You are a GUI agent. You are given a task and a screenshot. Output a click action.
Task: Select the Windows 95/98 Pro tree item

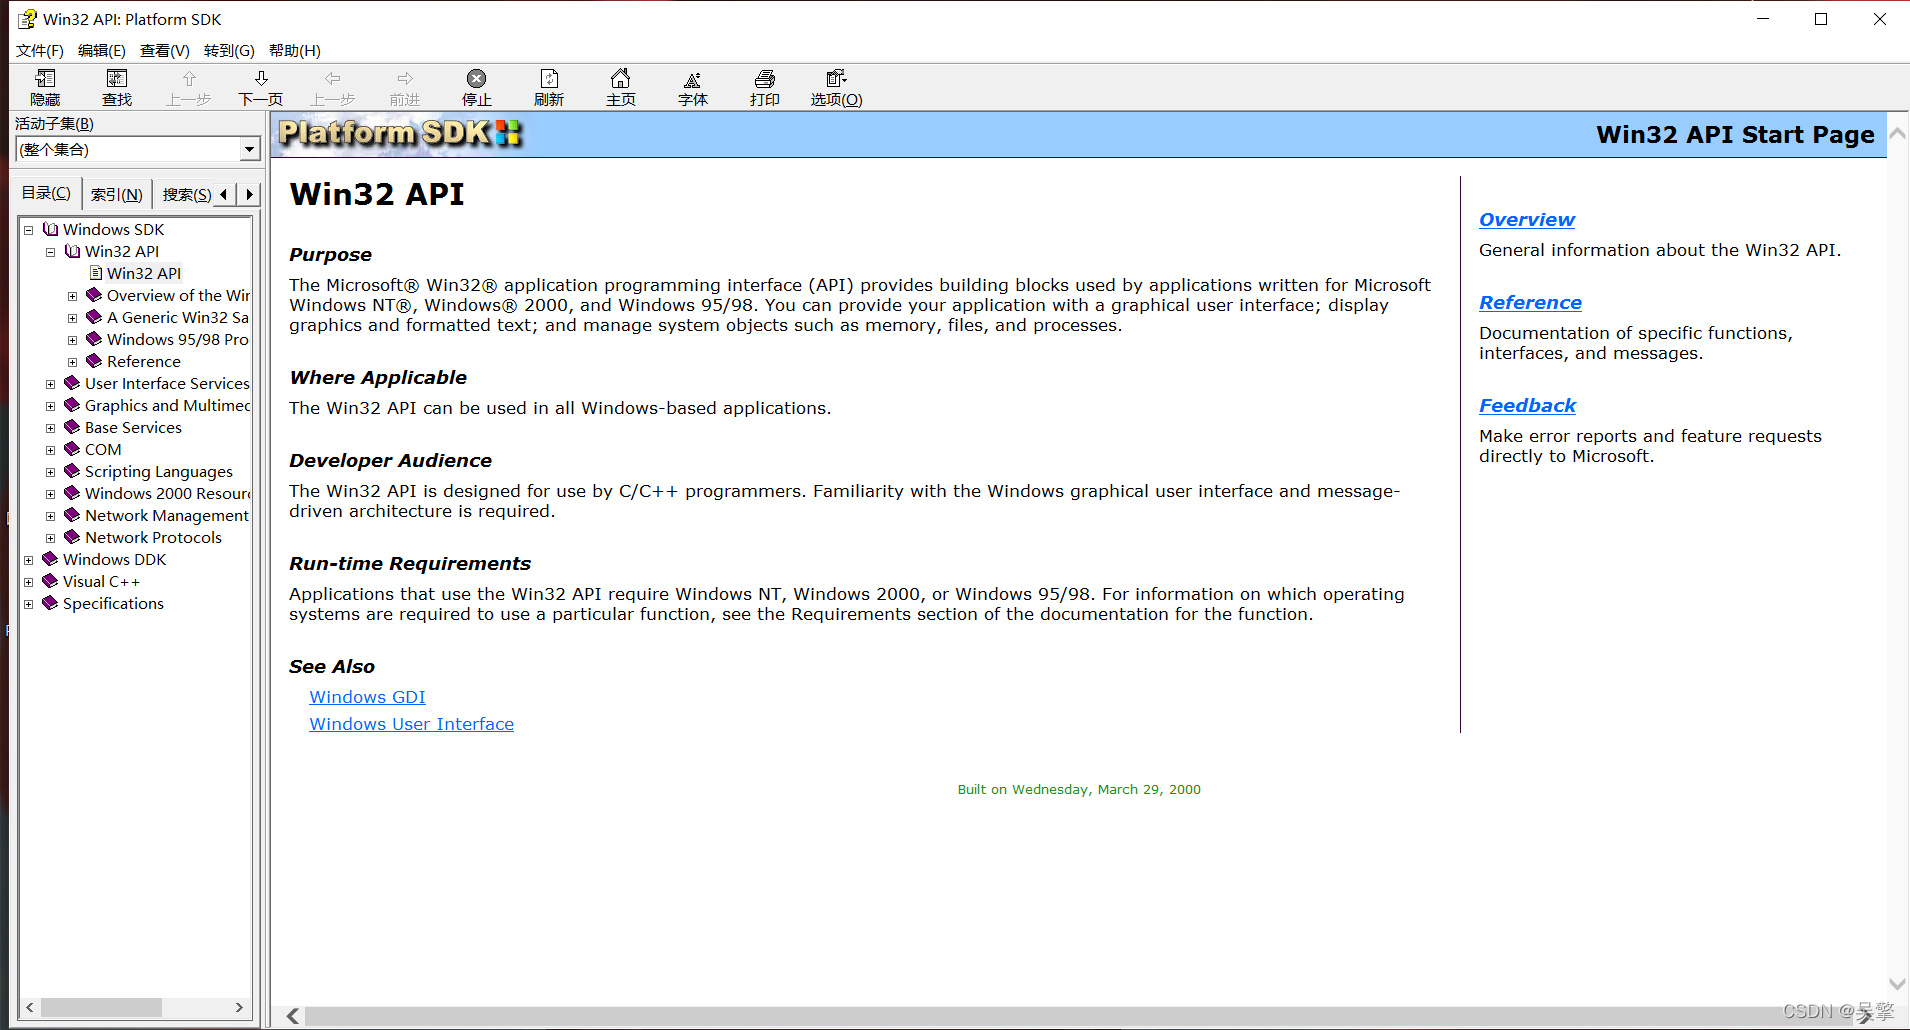(x=178, y=339)
